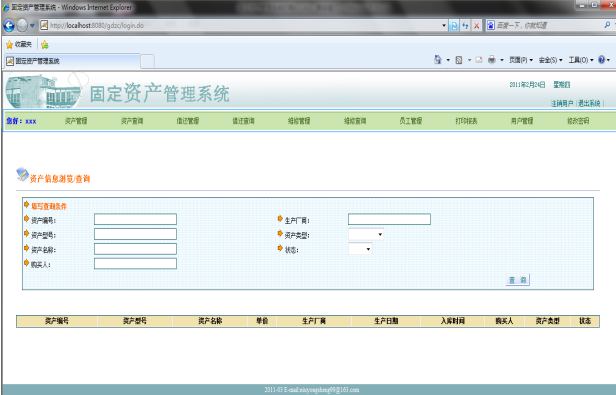616x395 pixels.
Task: Click the Baidu search provider icon
Action: click(491, 26)
